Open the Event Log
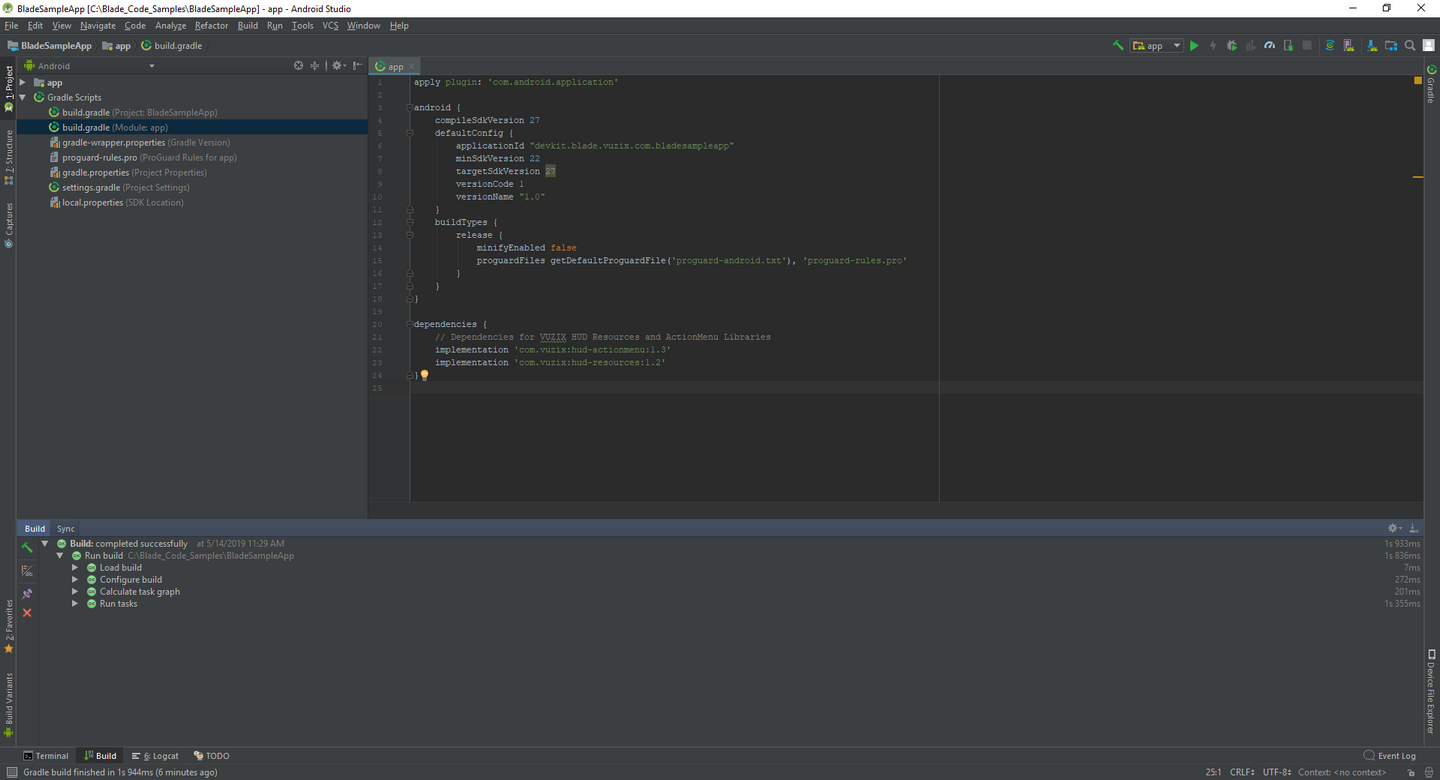 pyautogui.click(x=1390, y=756)
